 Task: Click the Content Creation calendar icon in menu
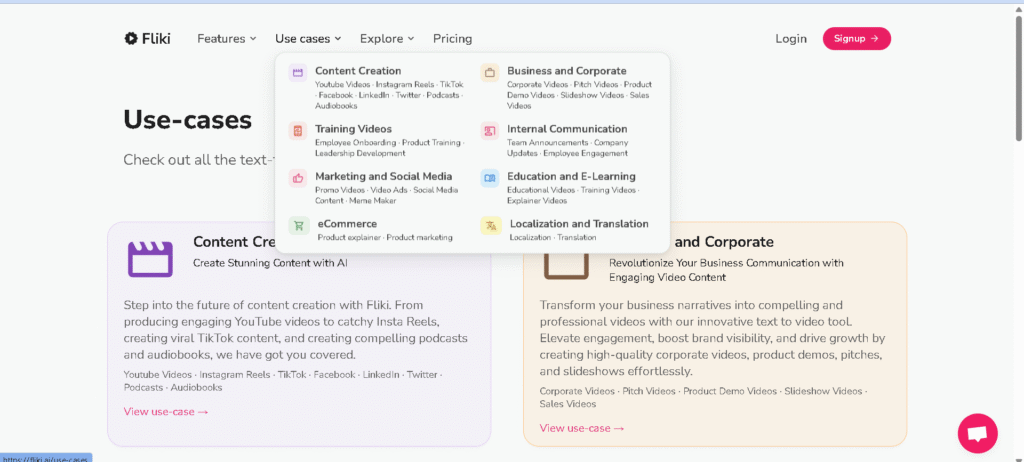pyautogui.click(x=297, y=72)
